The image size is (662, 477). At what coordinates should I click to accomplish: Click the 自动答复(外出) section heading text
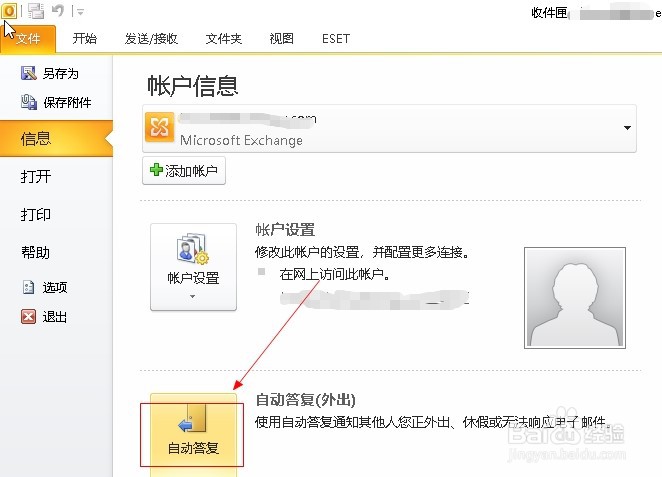[x=306, y=400]
